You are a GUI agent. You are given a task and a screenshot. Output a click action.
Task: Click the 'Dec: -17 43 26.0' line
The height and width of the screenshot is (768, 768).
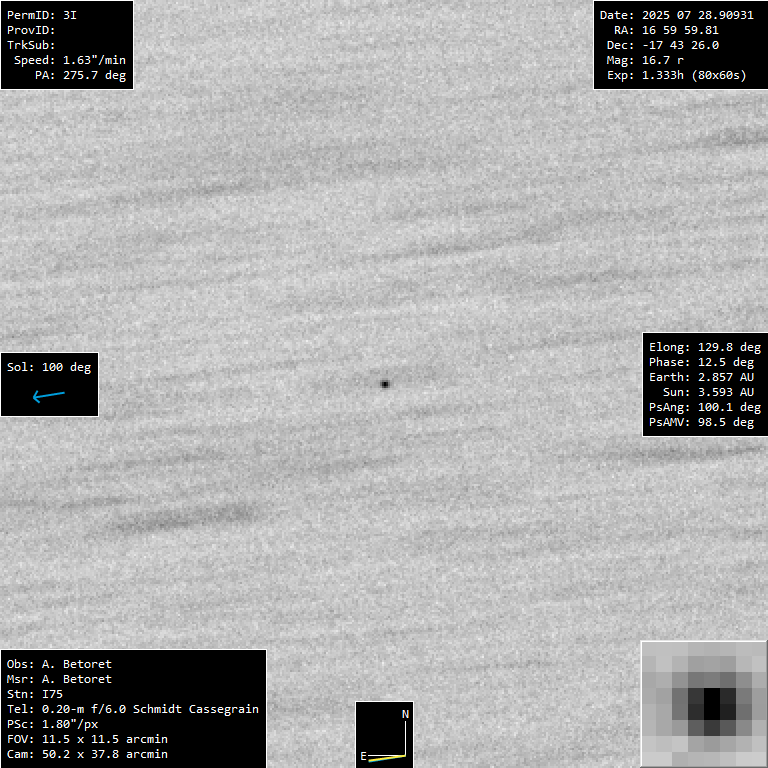tap(663, 46)
